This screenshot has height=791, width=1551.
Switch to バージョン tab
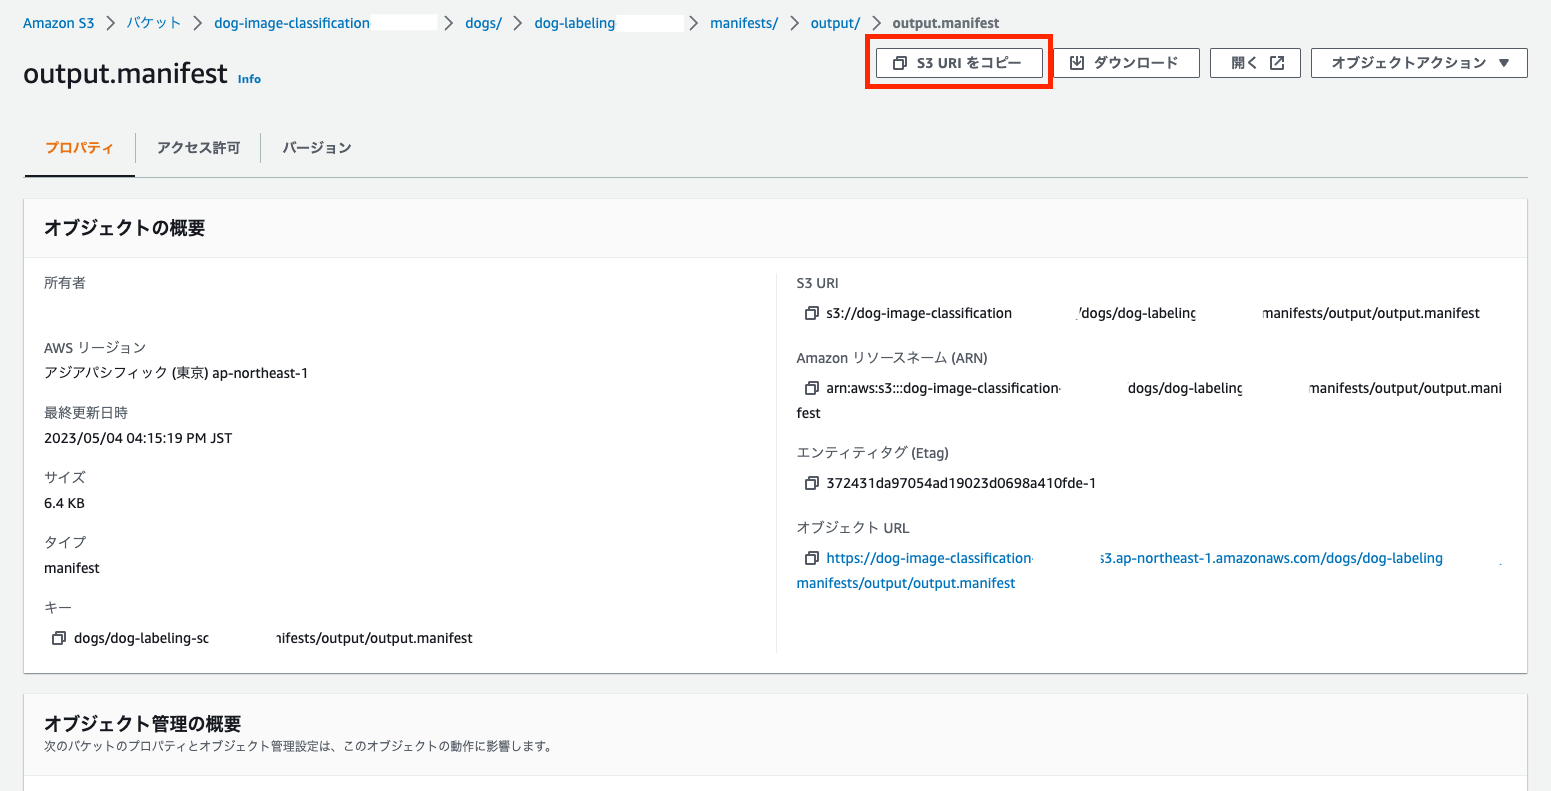click(x=316, y=148)
